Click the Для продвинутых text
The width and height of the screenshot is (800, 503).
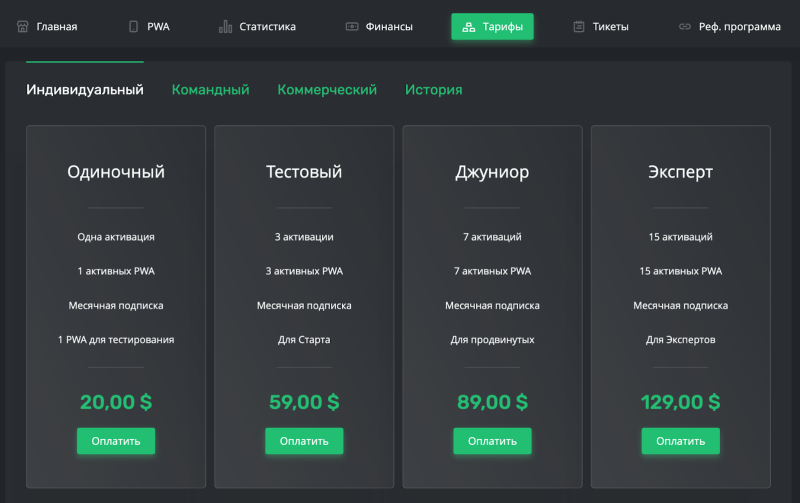(x=492, y=340)
